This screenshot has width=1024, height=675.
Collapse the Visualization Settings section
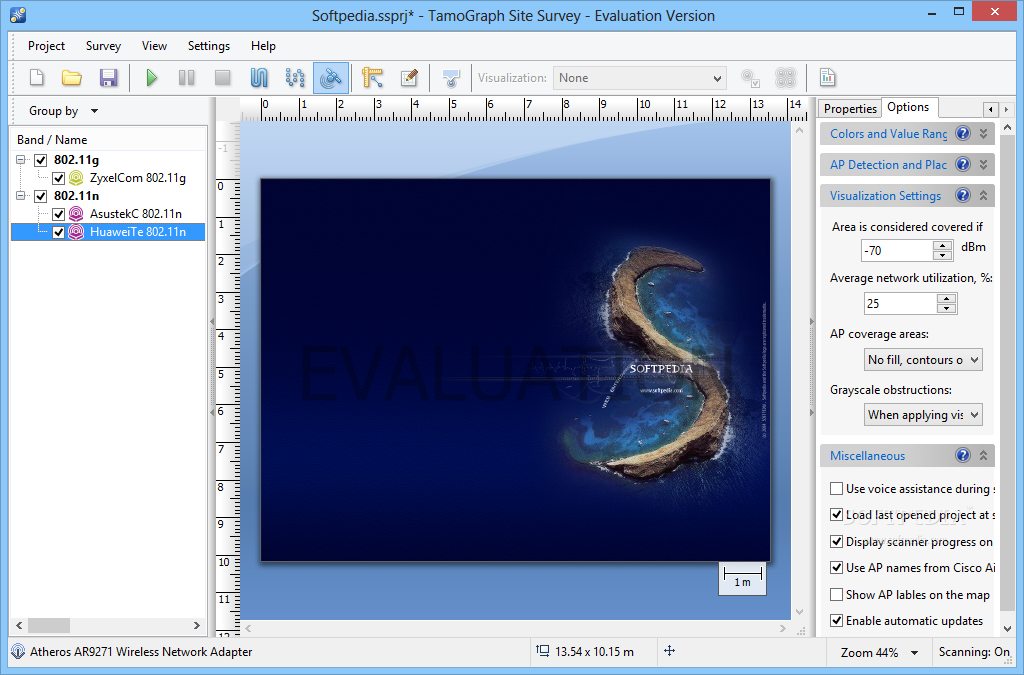point(984,195)
